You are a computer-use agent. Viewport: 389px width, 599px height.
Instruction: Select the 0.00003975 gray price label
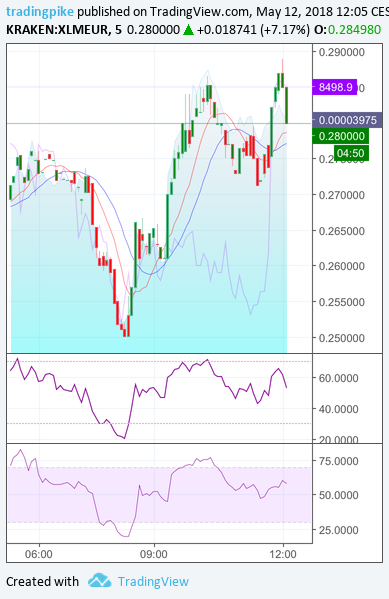tap(347, 120)
